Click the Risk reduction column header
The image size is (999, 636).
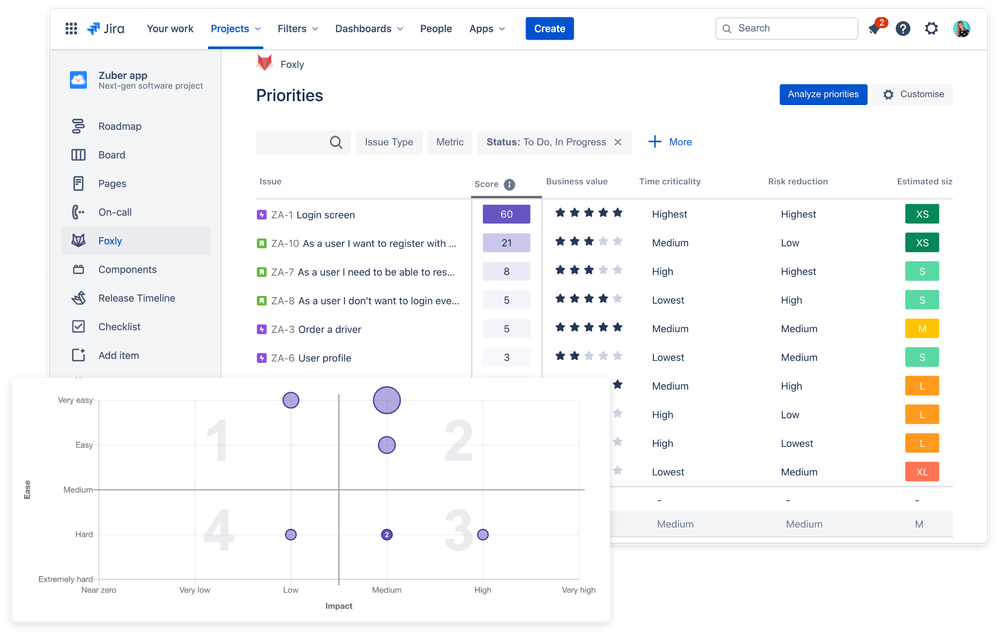click(x=798, y=182)
